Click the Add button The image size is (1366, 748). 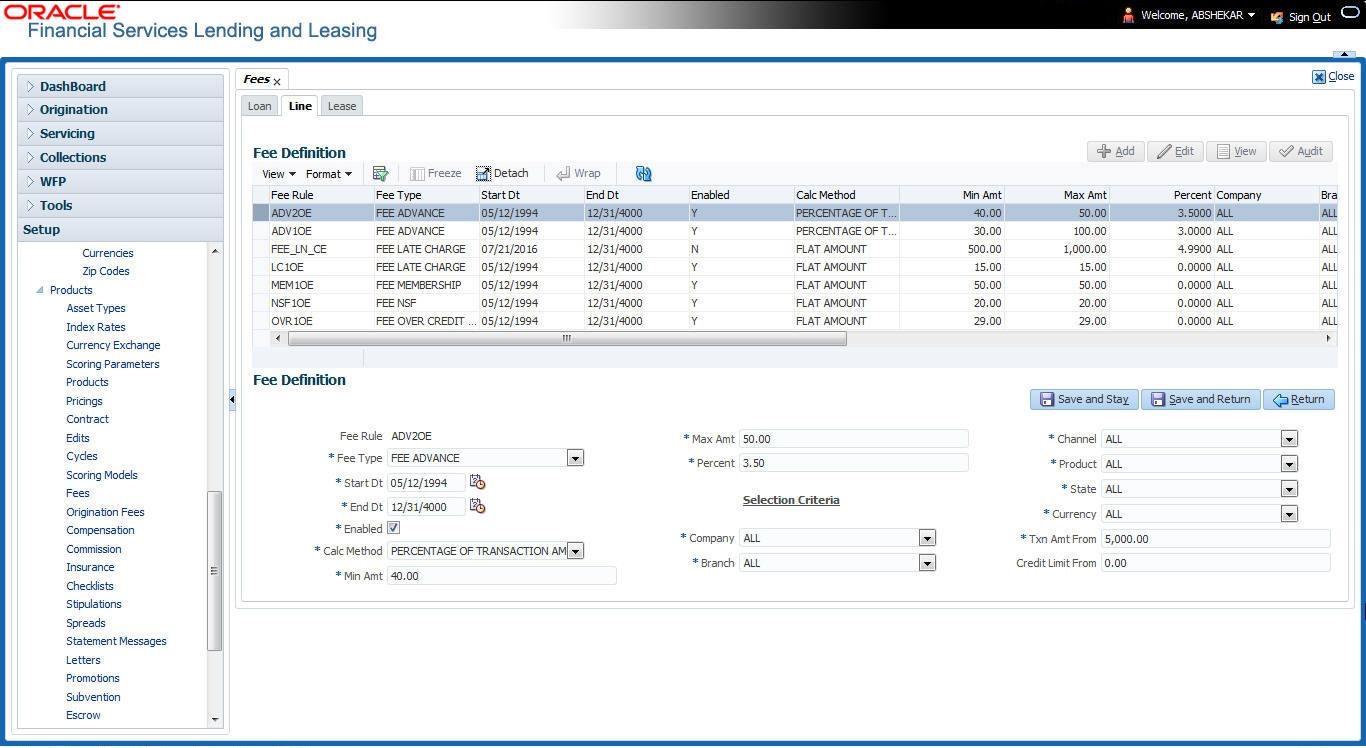click(1116, 151)
